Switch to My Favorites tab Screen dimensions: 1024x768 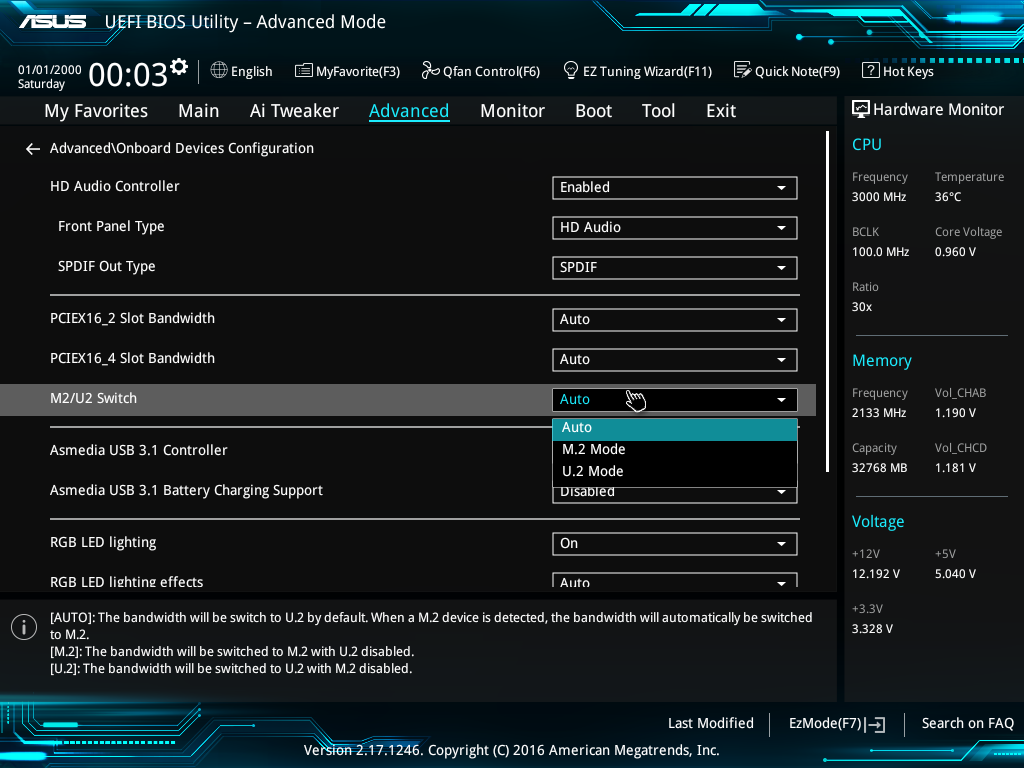[96, 111]
